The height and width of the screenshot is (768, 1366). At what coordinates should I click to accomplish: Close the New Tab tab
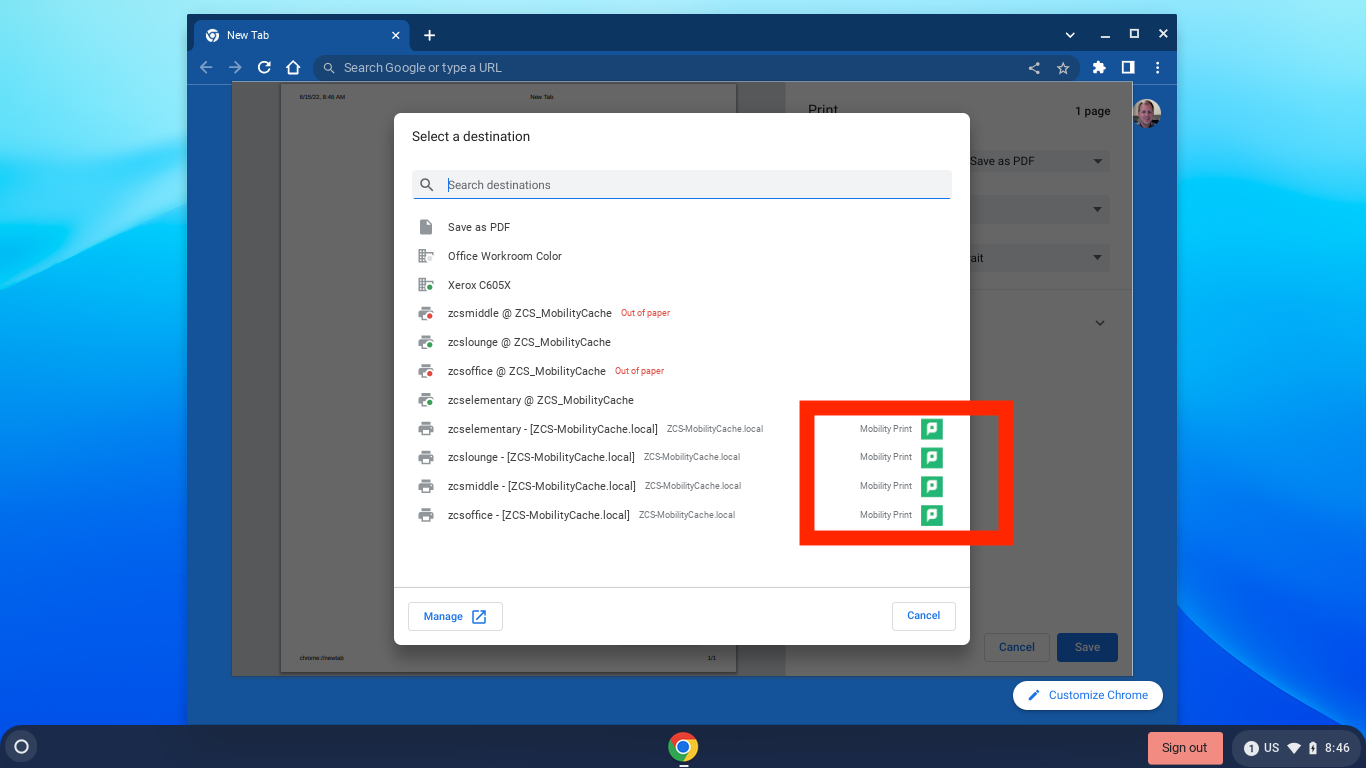[395, 35]
